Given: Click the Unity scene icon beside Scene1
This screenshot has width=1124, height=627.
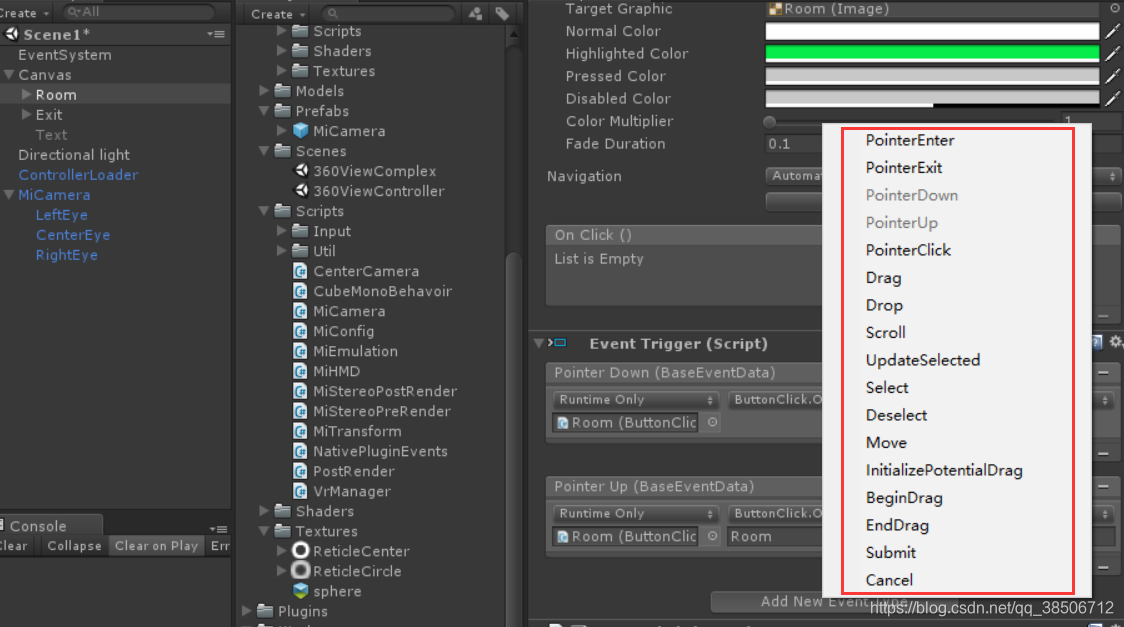Looking at the screenshot, I should tap(12, 34).
